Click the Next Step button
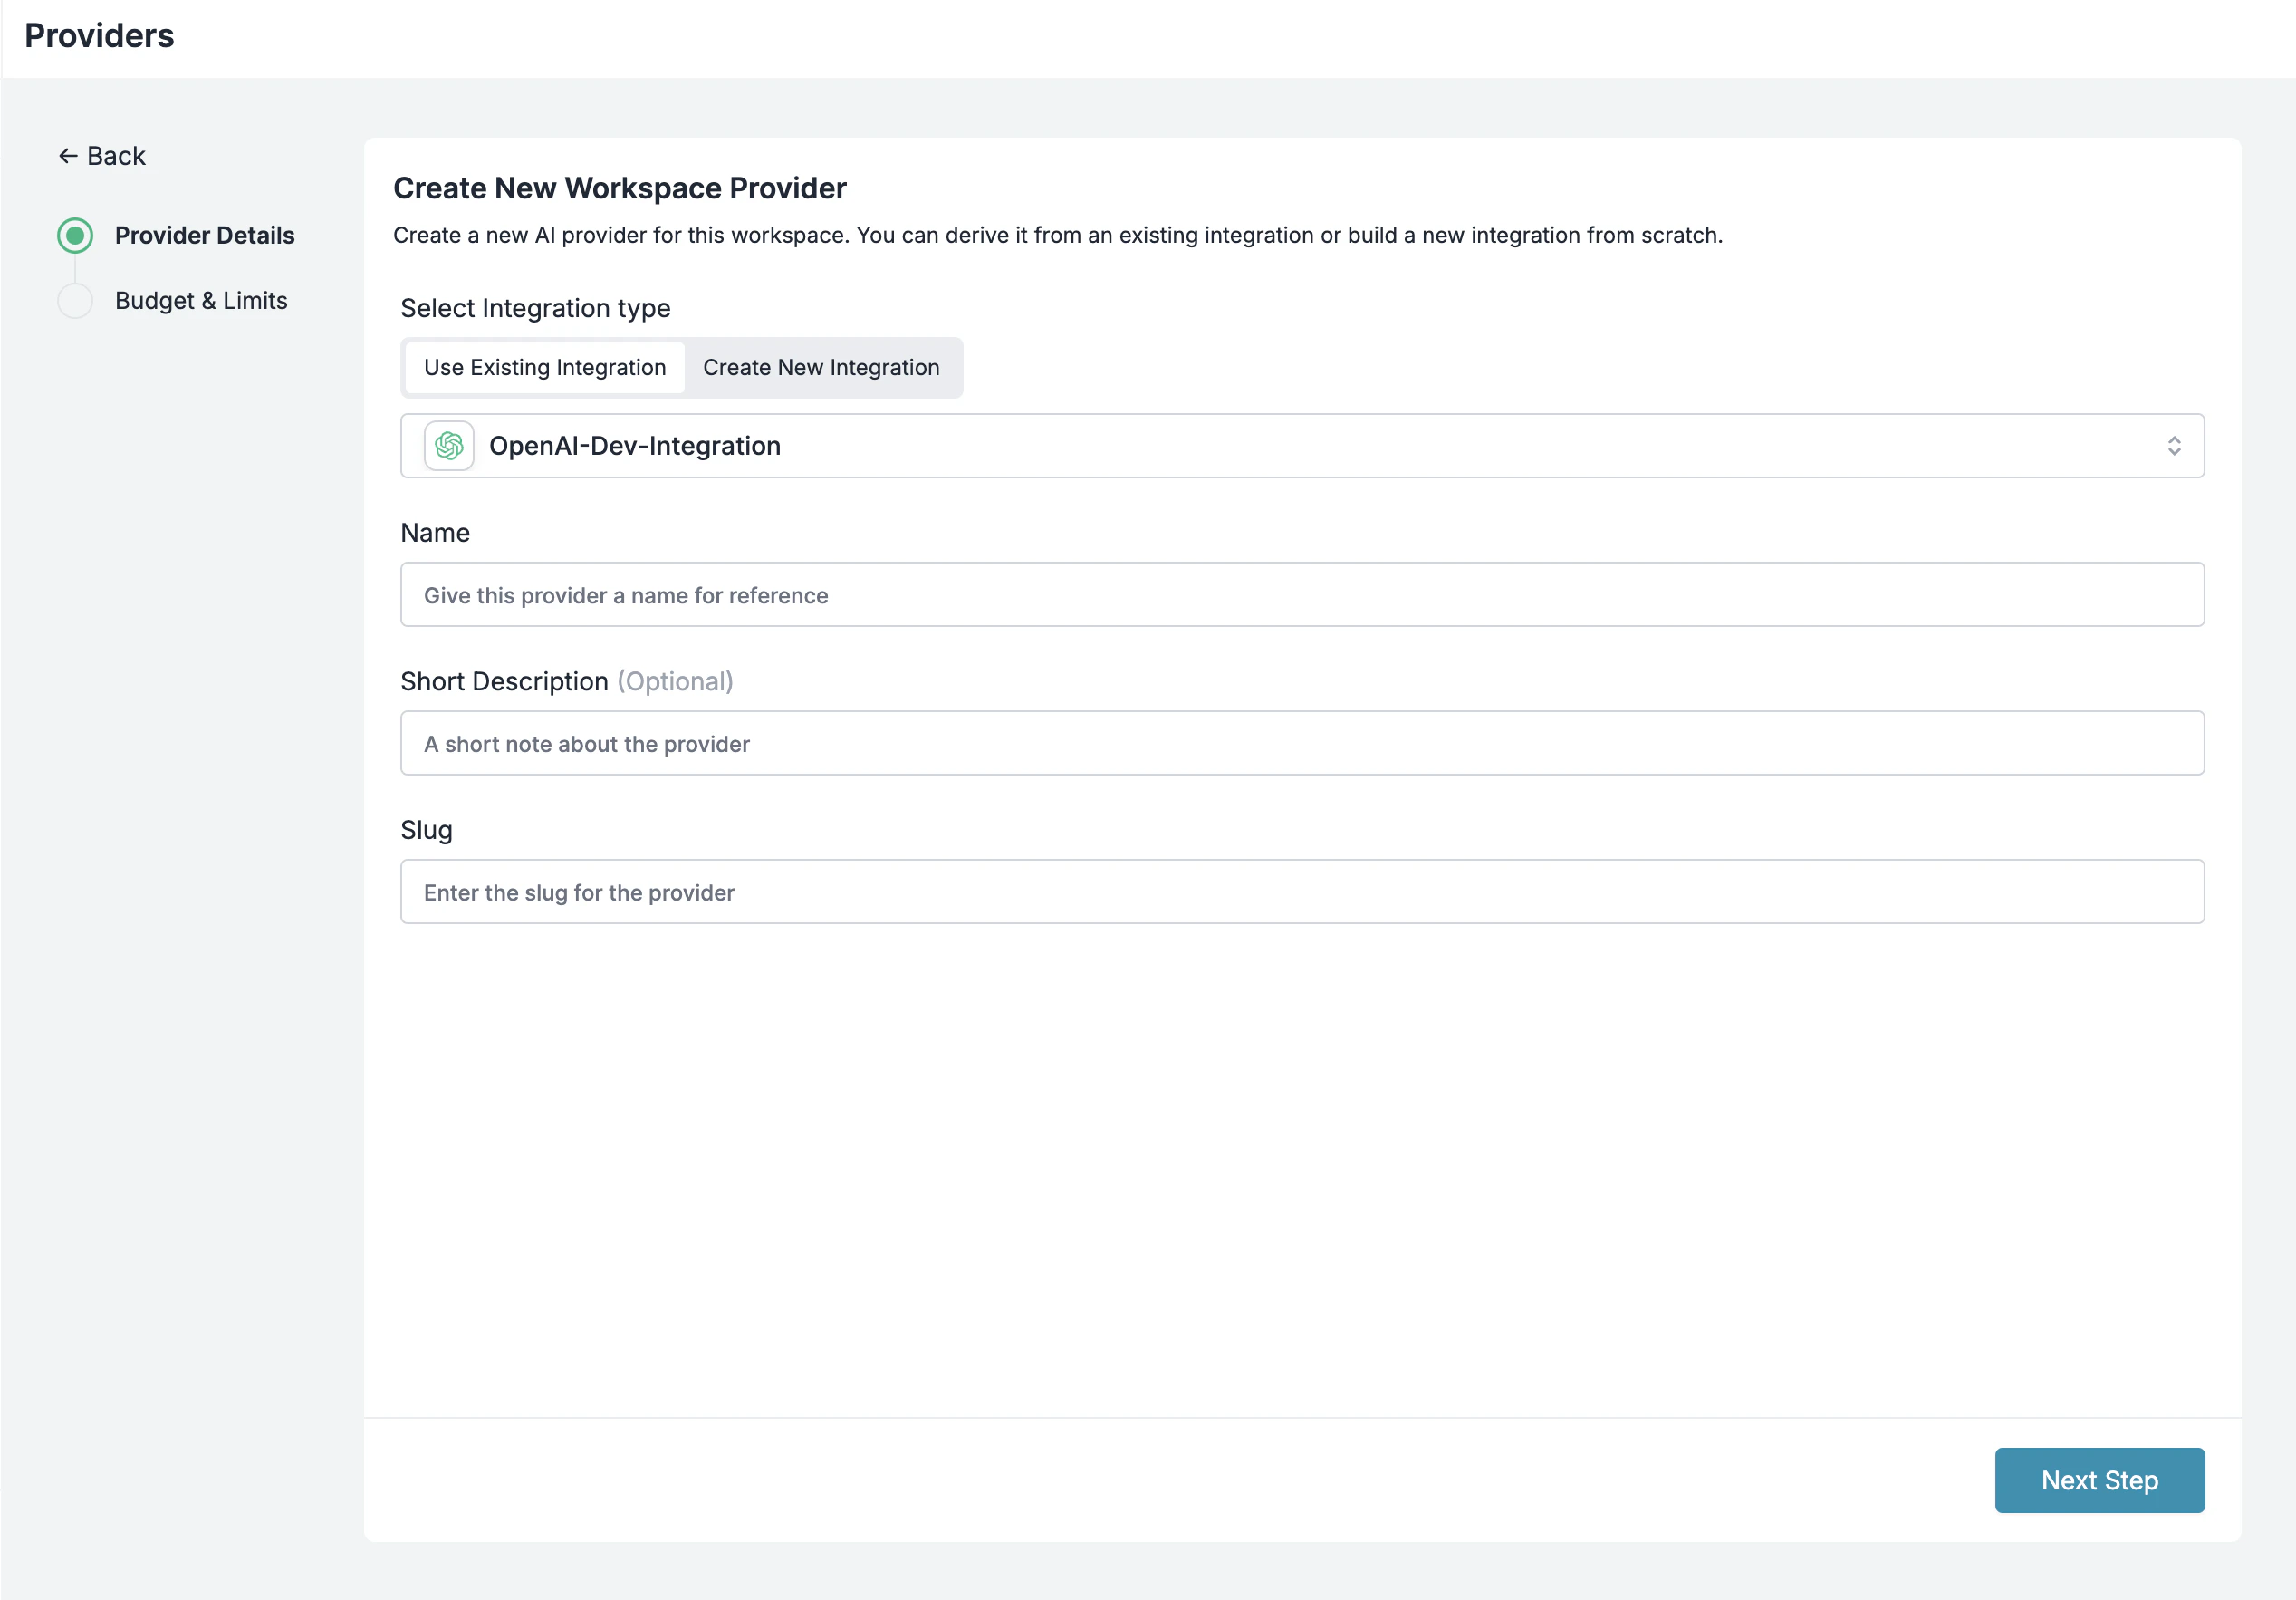Image resolution: width=2296 pixels, height=1600 pixels. [2098, 1480]
